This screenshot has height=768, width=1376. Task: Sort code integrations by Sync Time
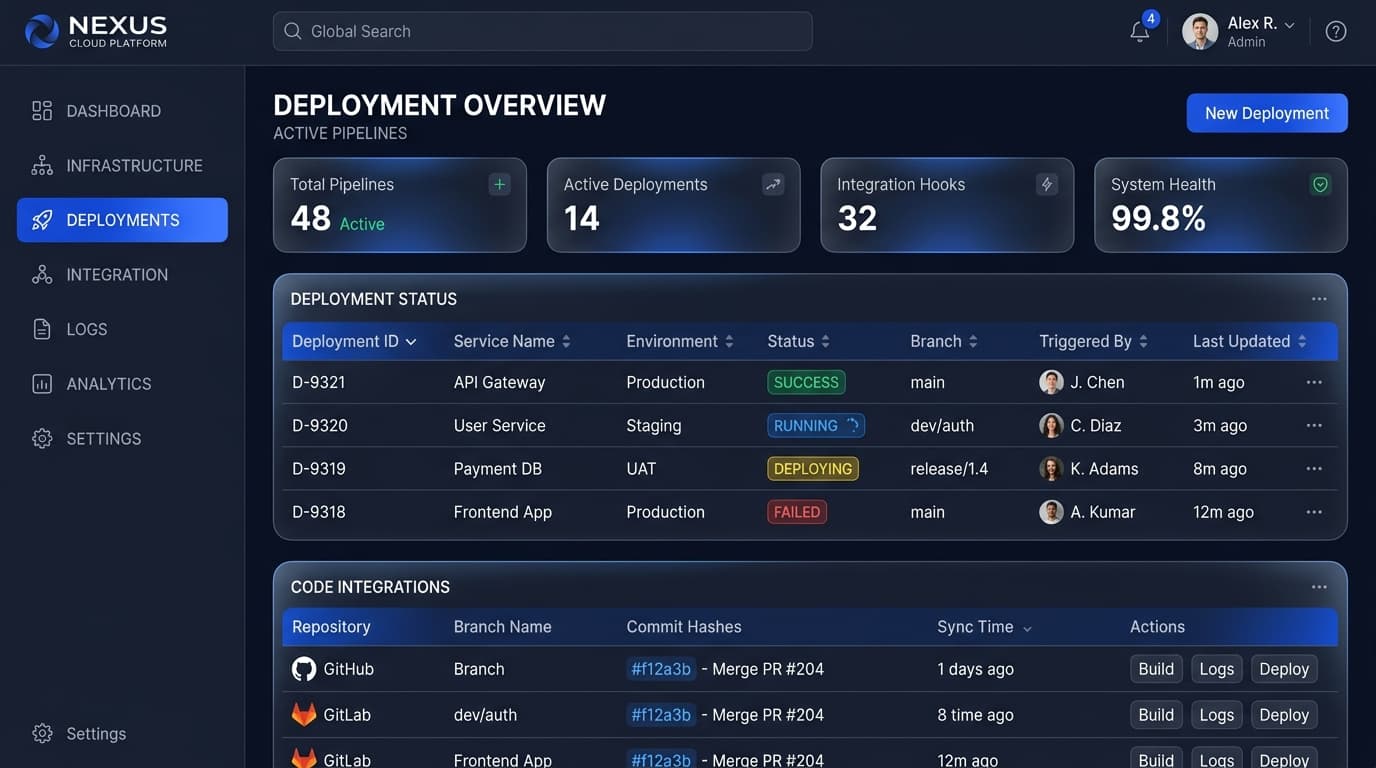(x=985, y=627)
